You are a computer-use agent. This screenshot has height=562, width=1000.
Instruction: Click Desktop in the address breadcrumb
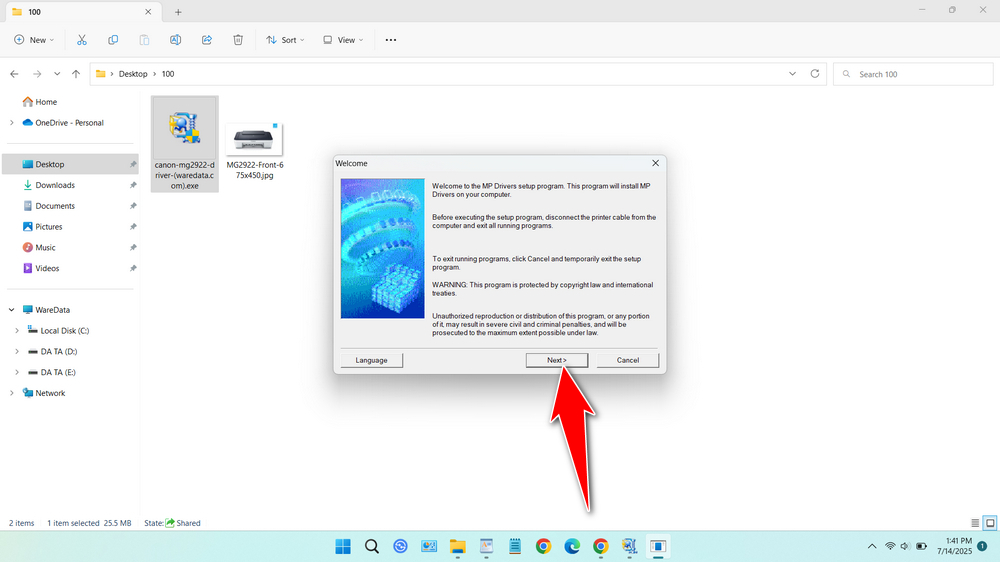133,74
